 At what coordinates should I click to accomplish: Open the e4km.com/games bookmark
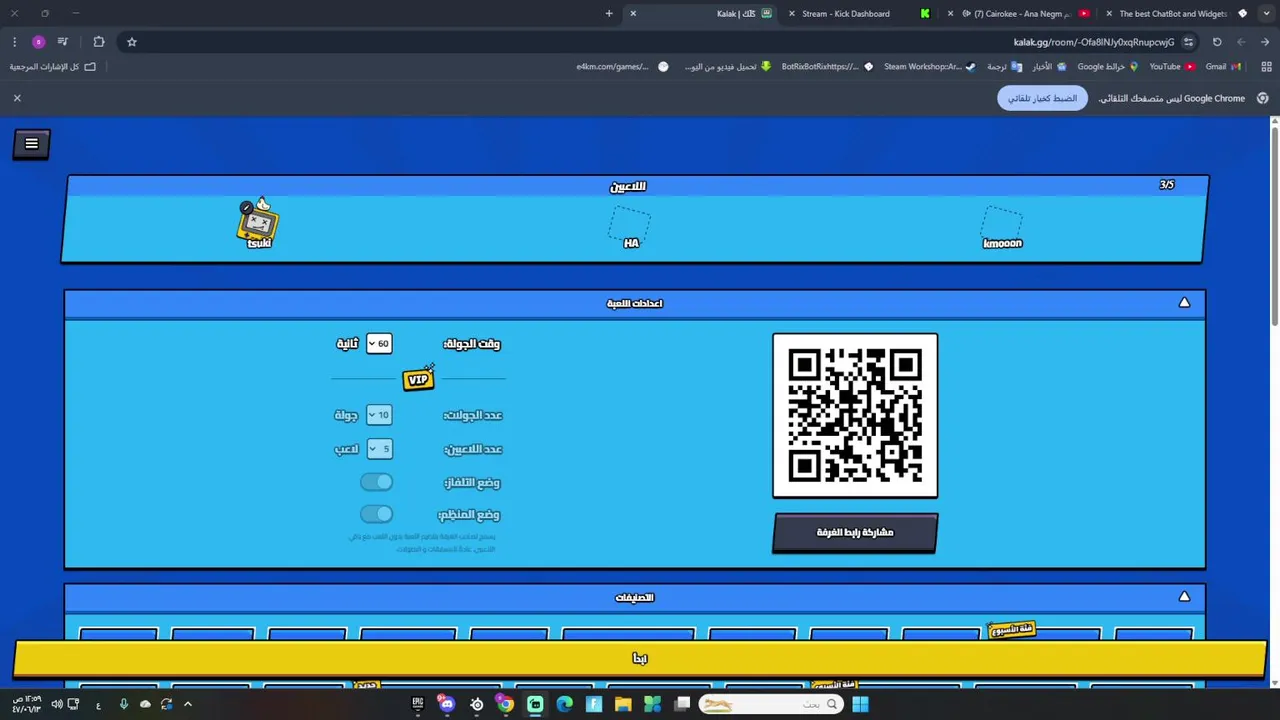click(x=622, y=67)
